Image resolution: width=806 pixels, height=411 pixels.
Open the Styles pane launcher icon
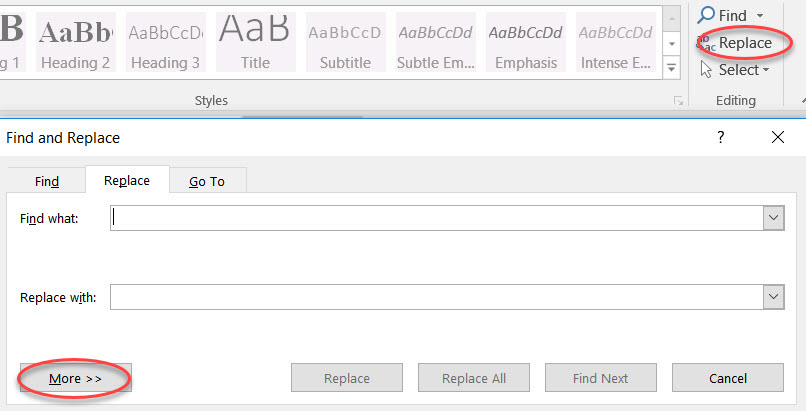(678, 101)
